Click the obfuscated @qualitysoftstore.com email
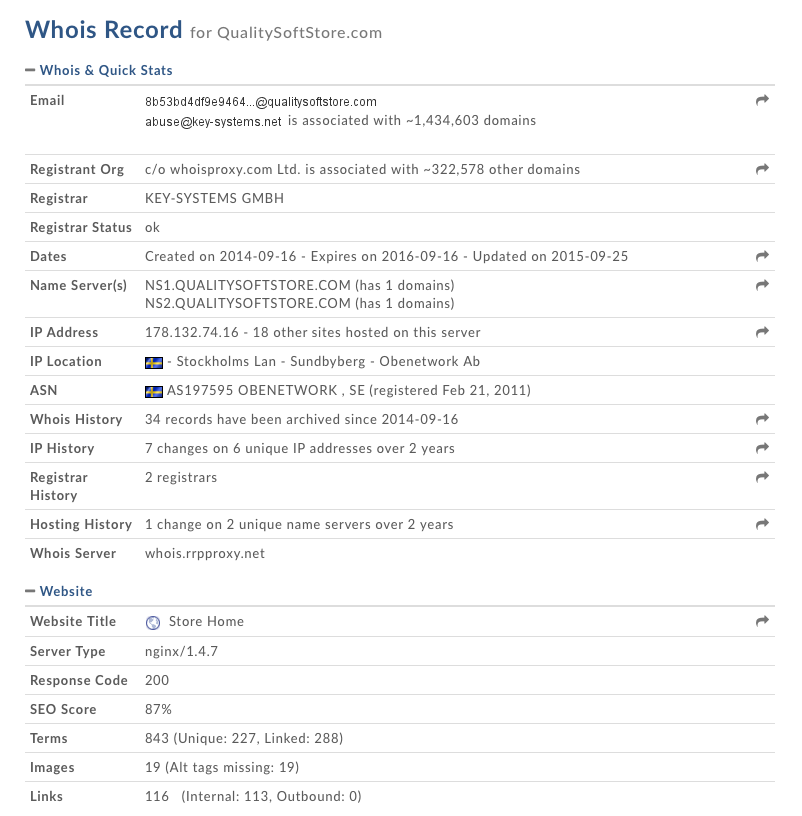 tap(260, 101)
